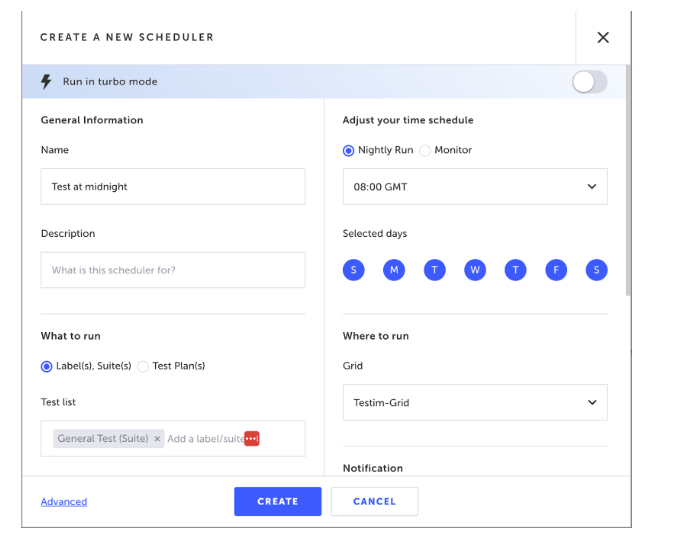Toggle the Sunday day circle

353,270
